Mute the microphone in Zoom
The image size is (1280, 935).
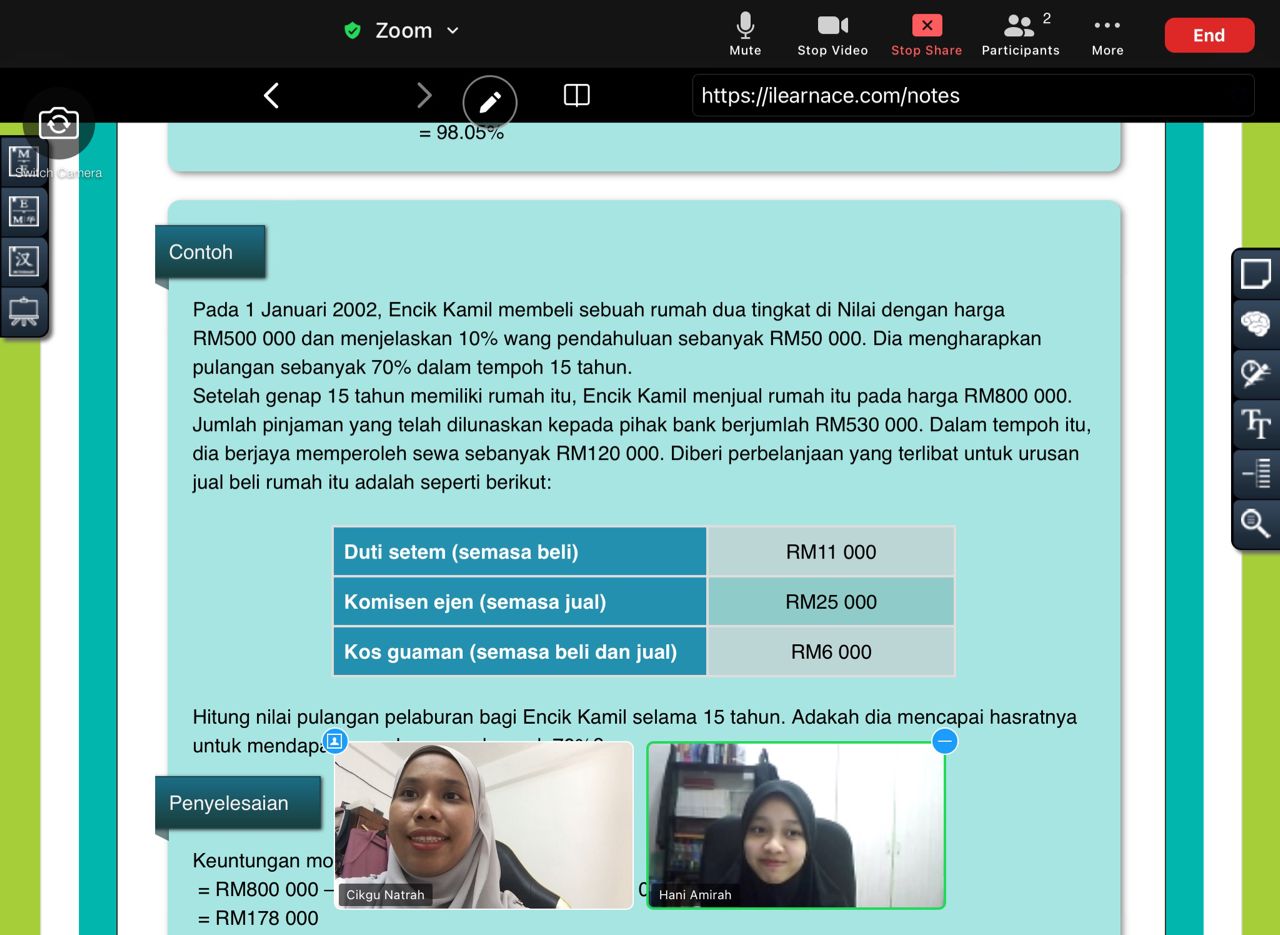745,33
